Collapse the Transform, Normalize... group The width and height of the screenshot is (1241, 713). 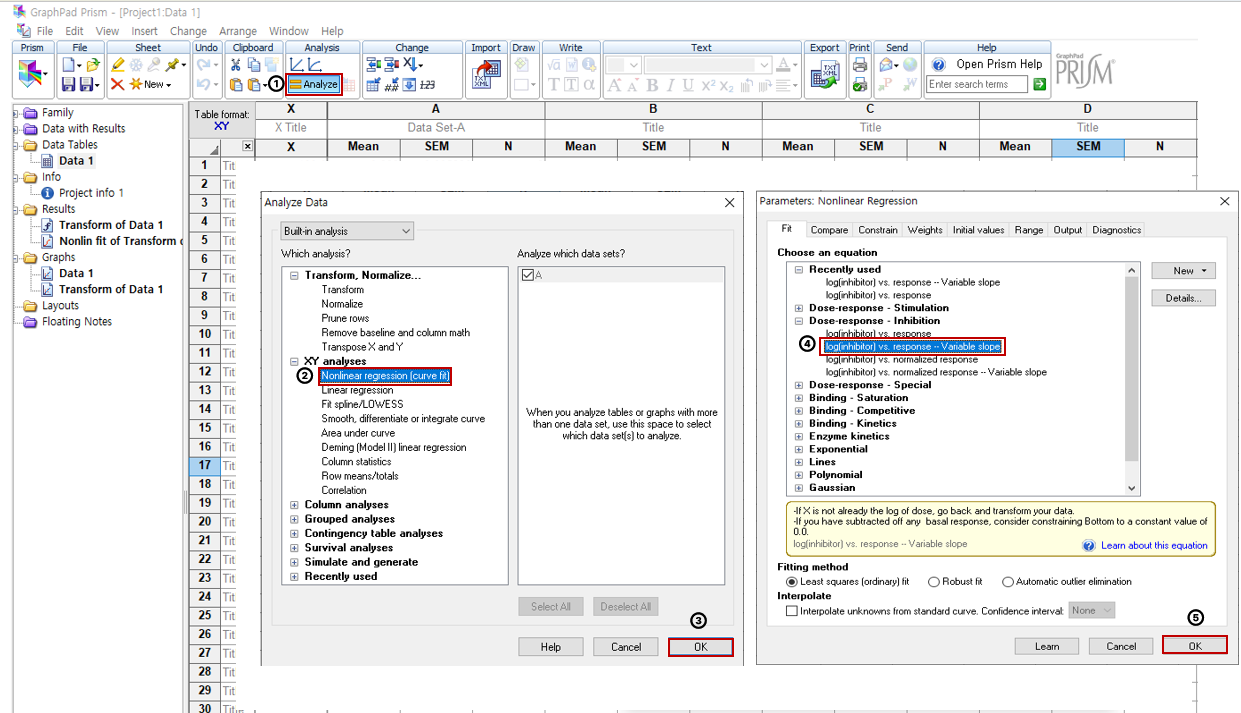(x=295, y=275)
